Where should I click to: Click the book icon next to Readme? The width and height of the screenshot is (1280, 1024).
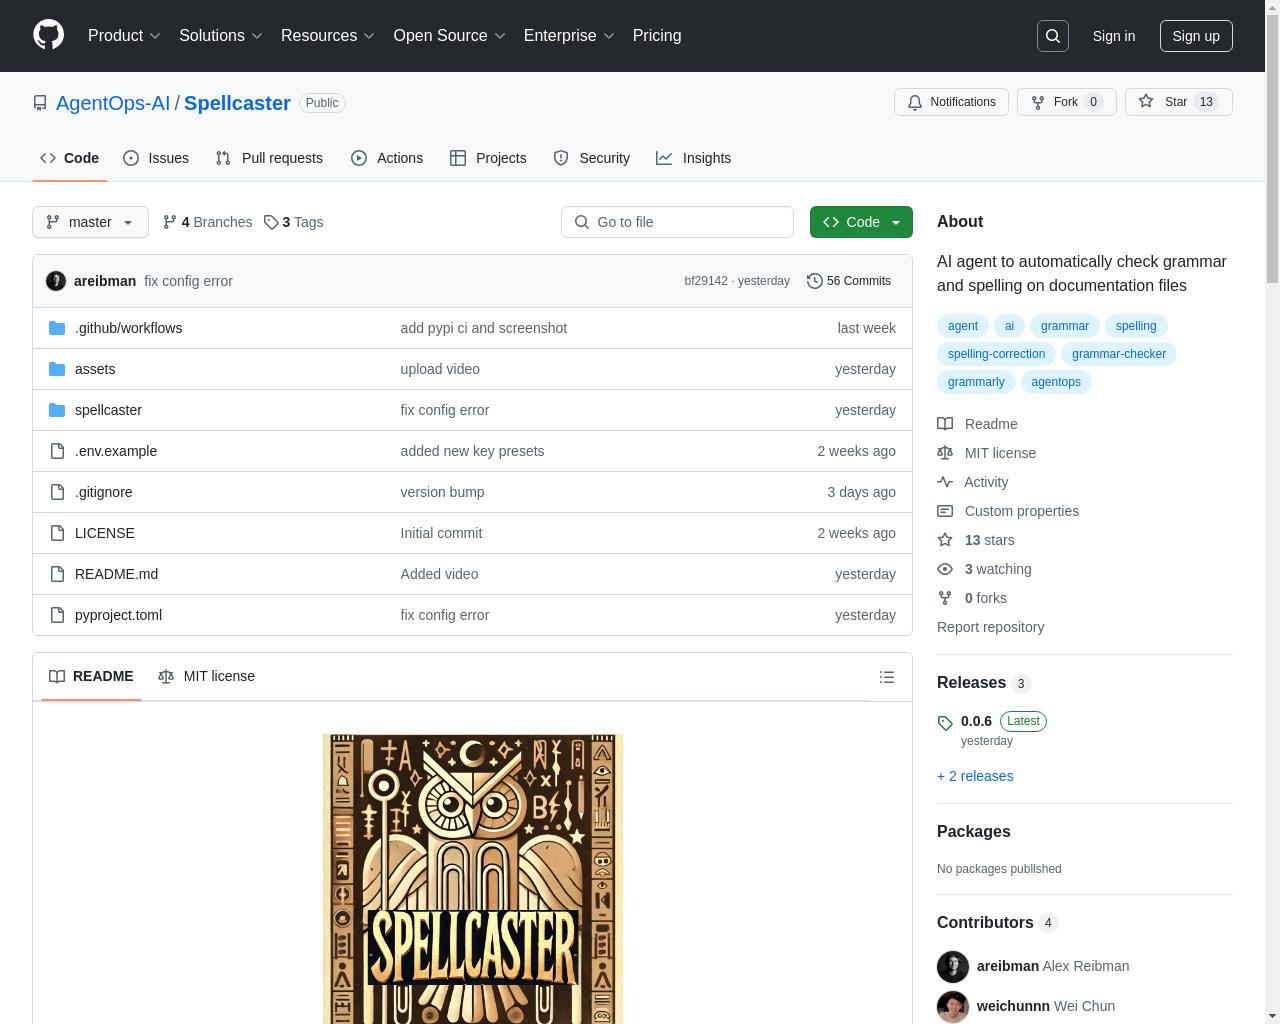coord(945,424)
